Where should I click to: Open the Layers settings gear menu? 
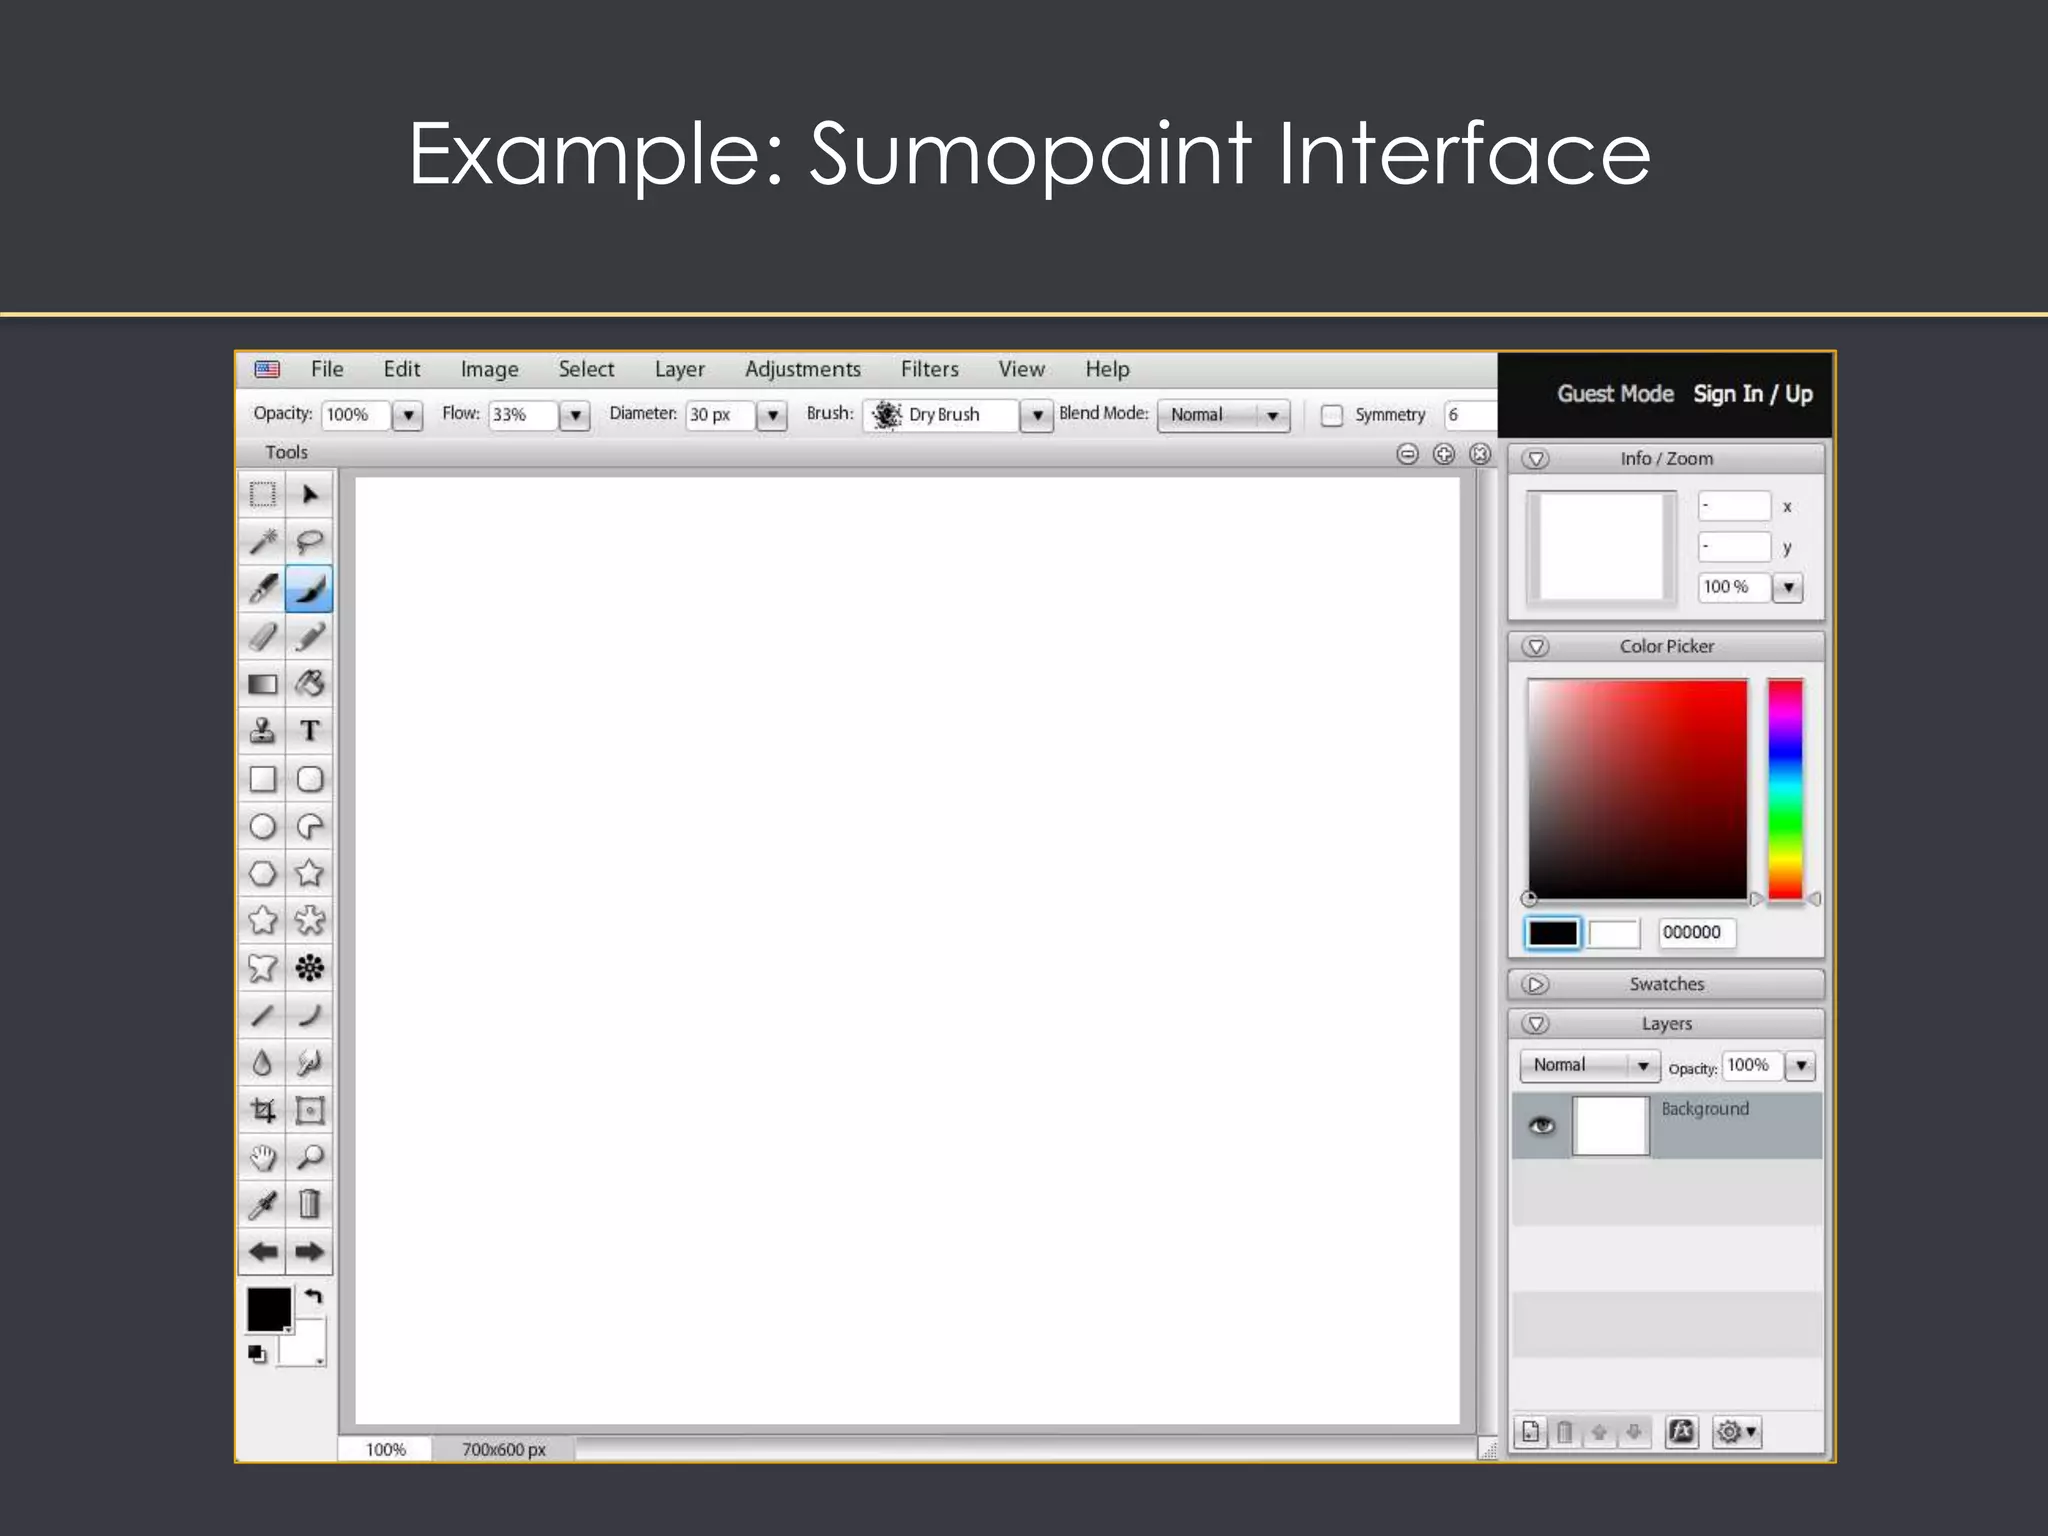tap(1736, 1432)
